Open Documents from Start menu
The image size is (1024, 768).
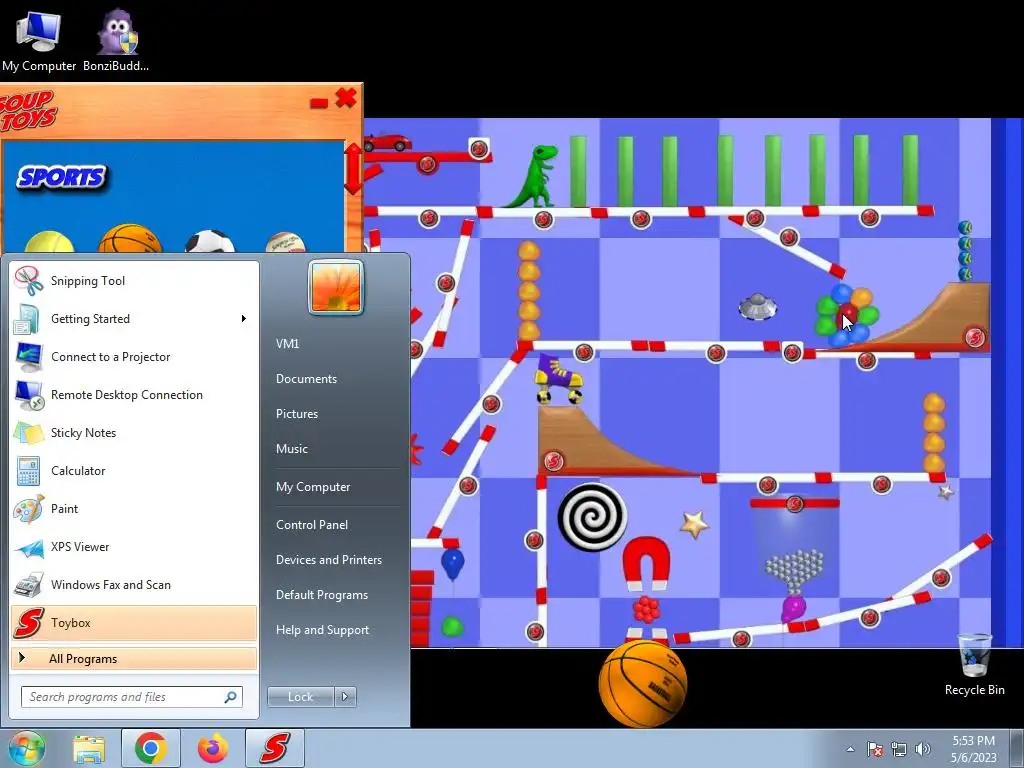(306, 379)
